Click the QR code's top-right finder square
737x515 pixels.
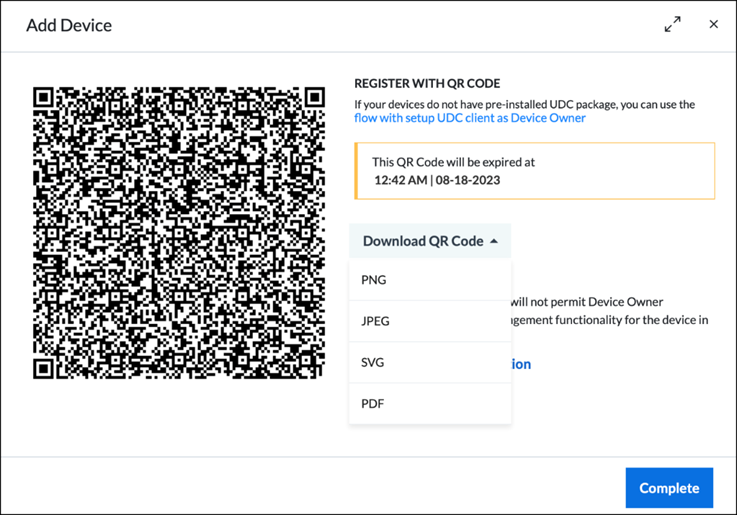tap(314, 97)
